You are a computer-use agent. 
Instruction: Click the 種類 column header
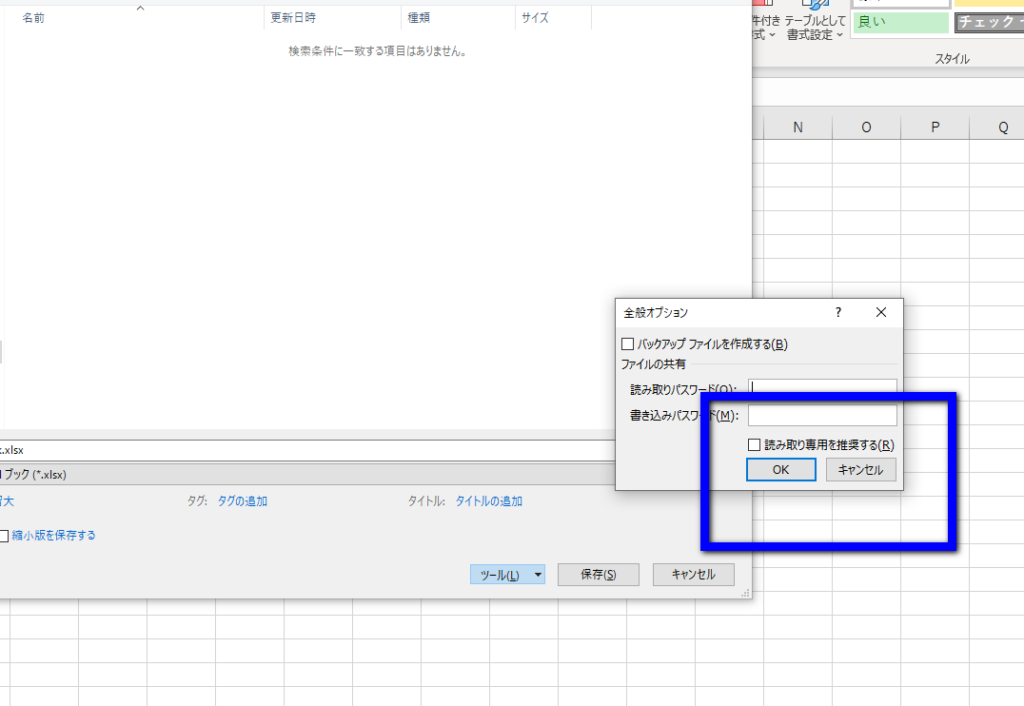418,18
